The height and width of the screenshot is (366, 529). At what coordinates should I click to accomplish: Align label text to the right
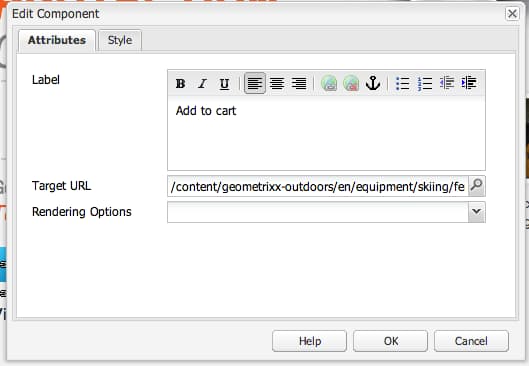[x=299, y=83]
